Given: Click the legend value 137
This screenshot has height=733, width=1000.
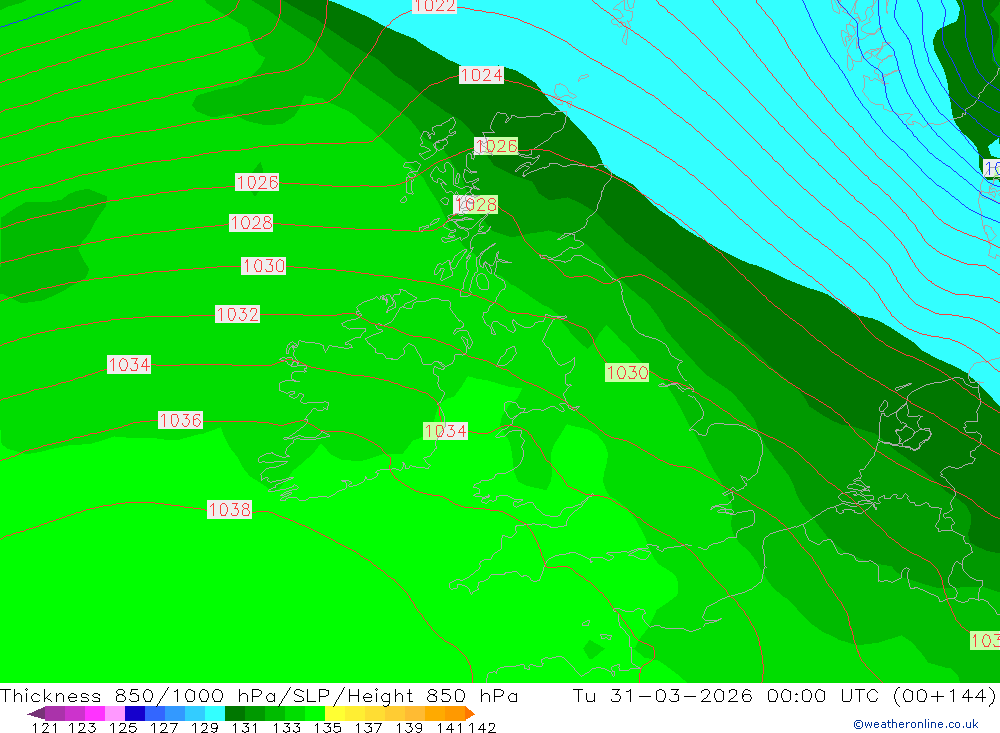Looking at the screenshot, I should 369,728.
